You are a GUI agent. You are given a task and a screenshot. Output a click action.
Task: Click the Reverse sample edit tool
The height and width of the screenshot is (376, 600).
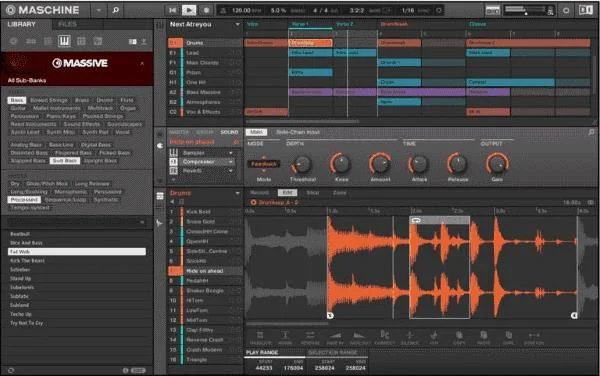point(310,338)
